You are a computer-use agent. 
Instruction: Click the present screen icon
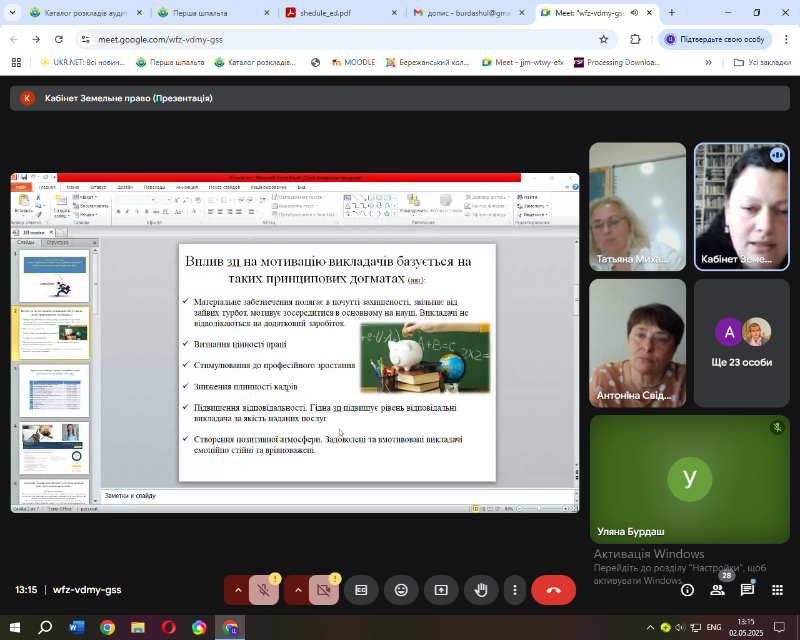coord(441,590)
